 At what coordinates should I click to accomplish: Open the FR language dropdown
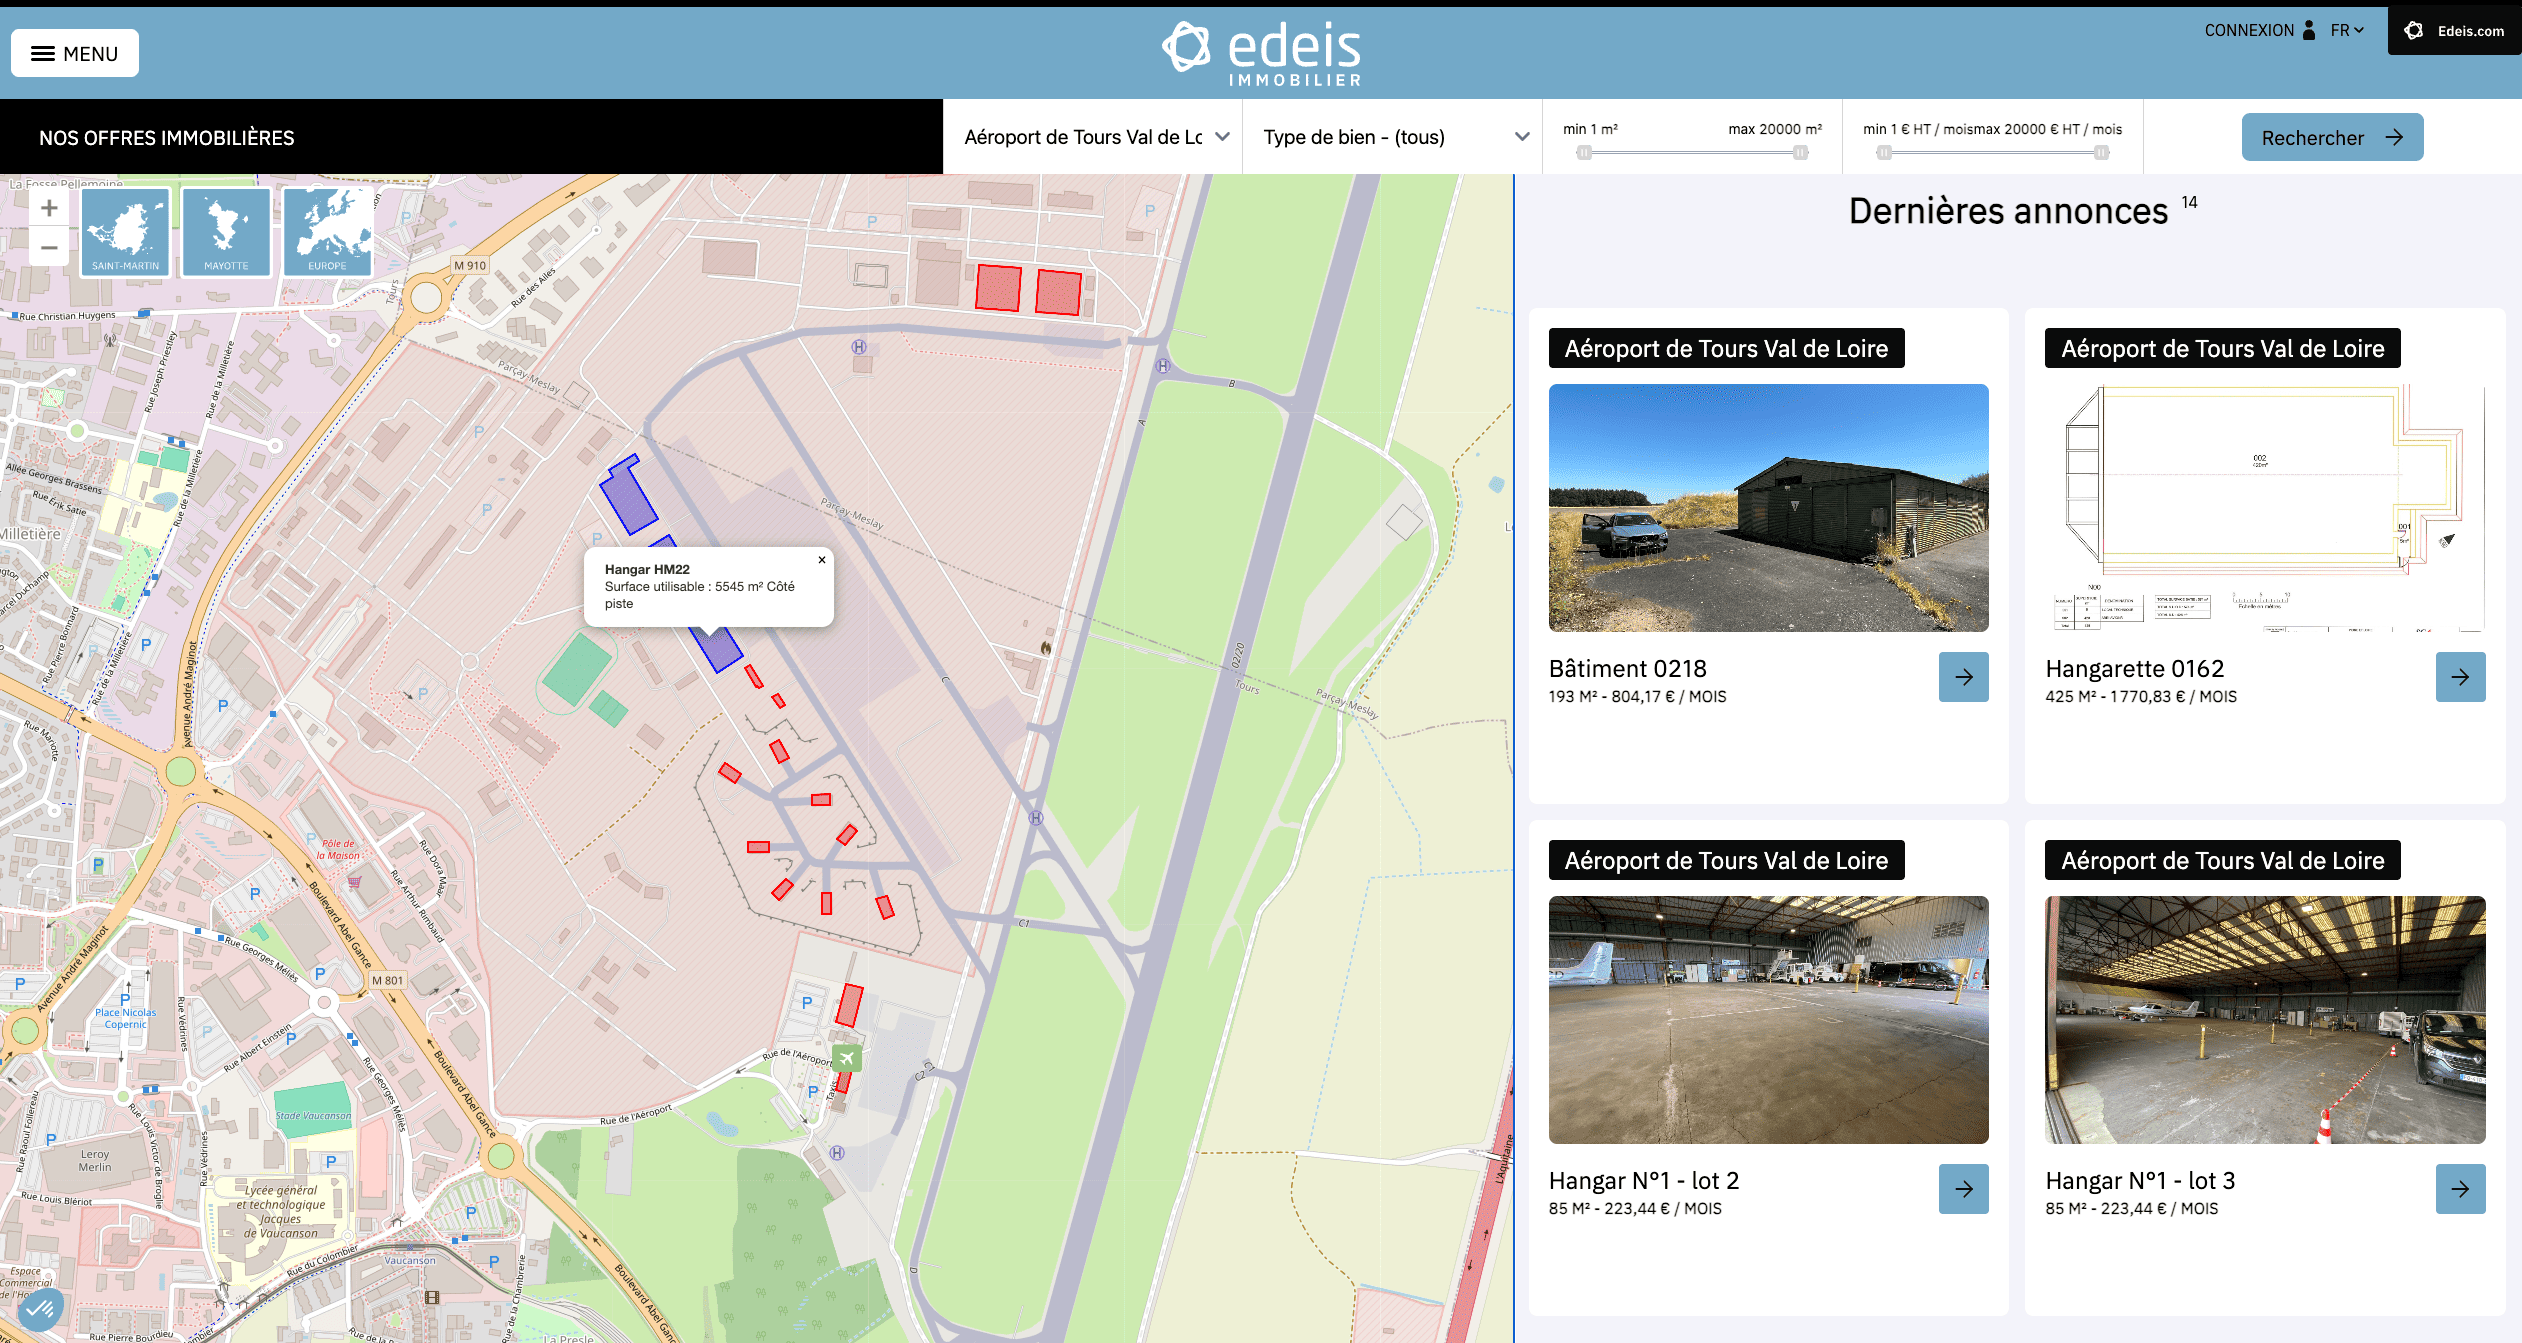point(2347,30)
